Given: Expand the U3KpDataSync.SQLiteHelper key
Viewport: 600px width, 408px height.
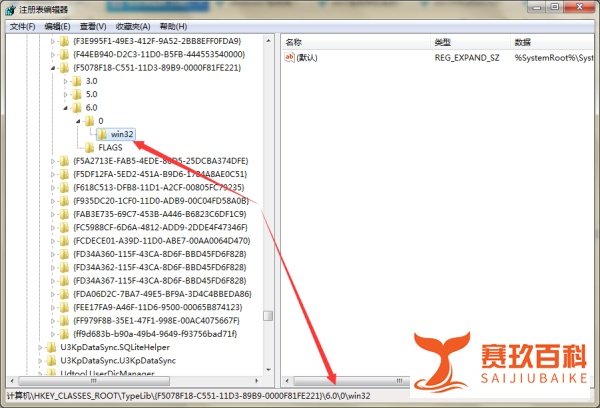Looking at the screenshot, I should click(x=40, y=348).
